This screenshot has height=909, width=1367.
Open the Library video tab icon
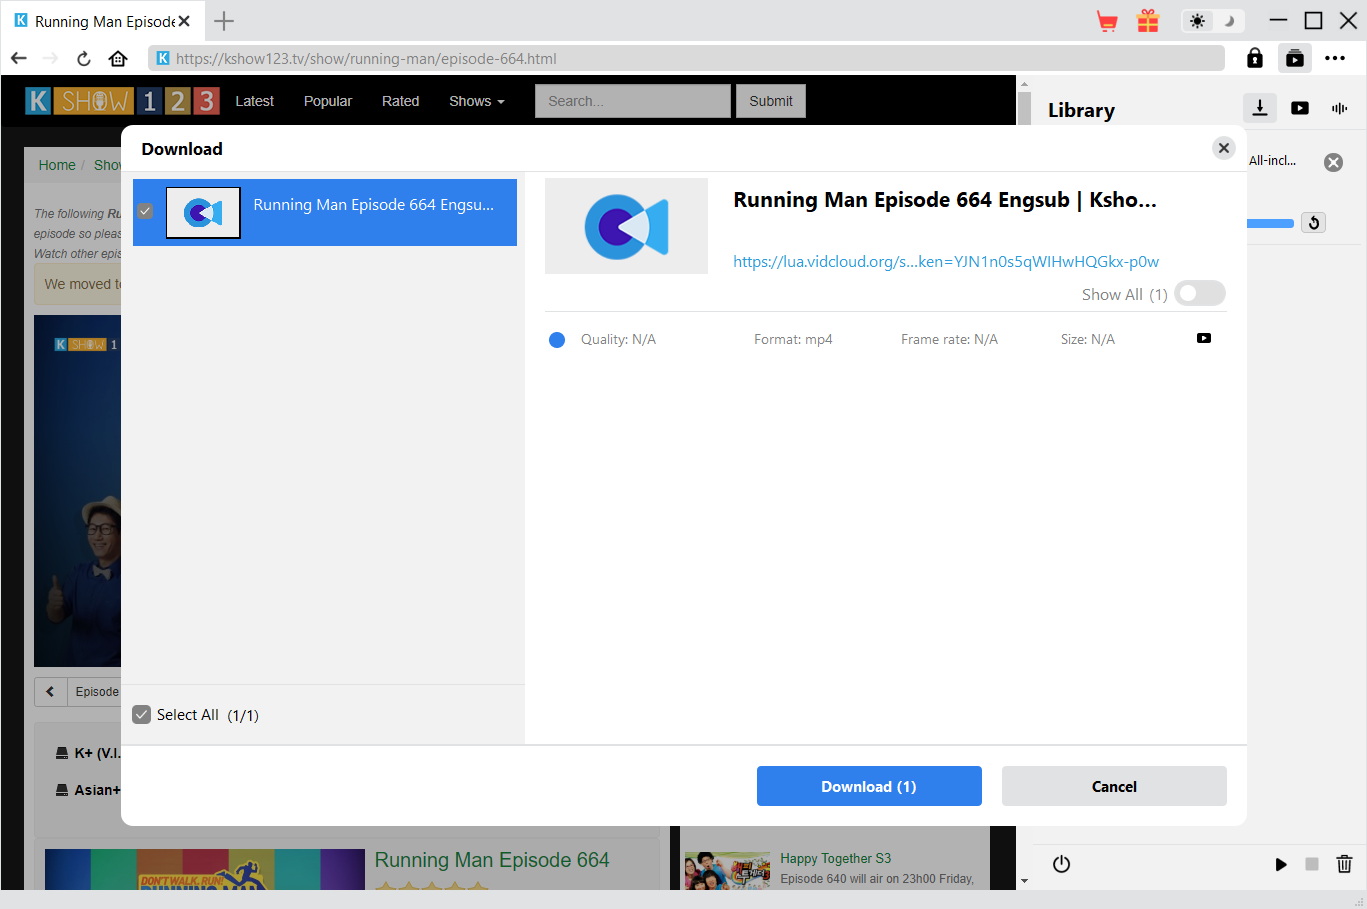click(1300, 108)
